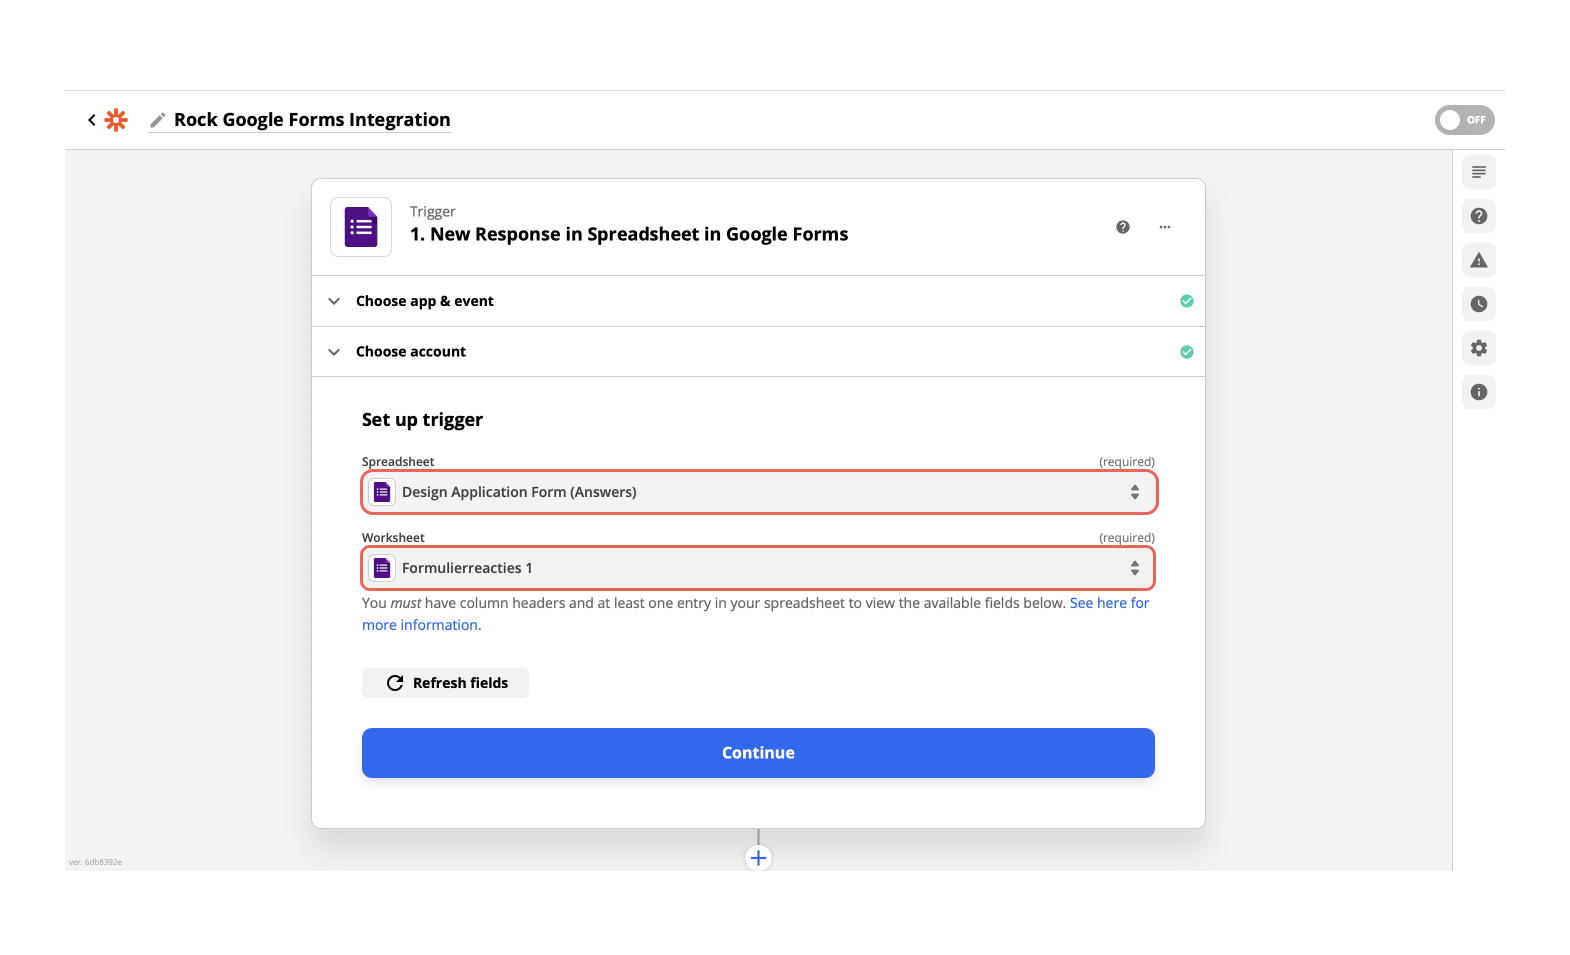Image resolution: width=1570 pixels, height=955 pixels.
Task: Open the trigger three-dot options menu
Action: pos(1165,227)
